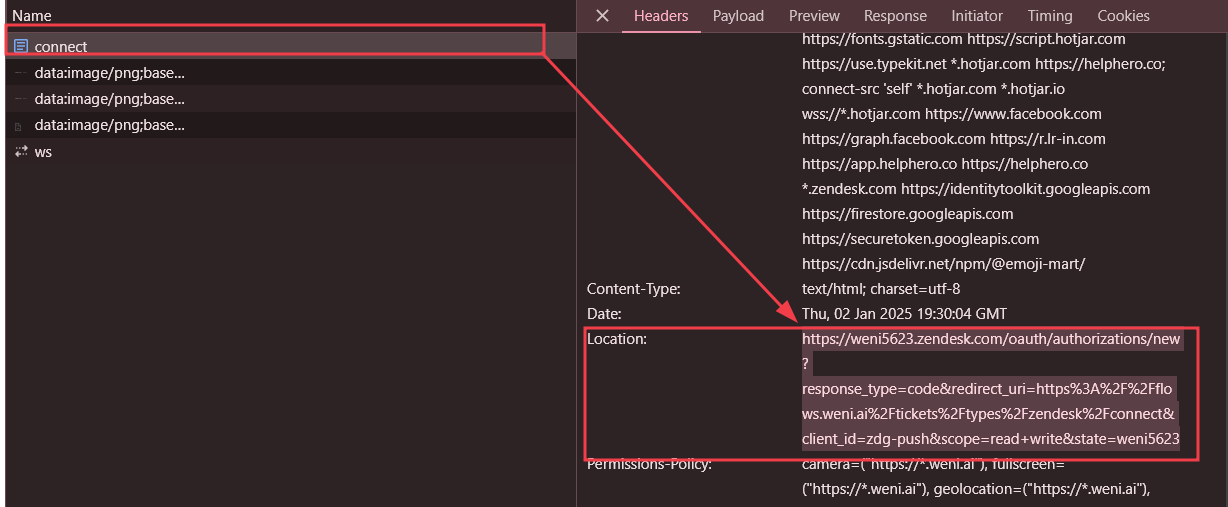Viewport: 1228px width, 507px height.
Task: Switch to the Headers tab
Action: [661, 16]
